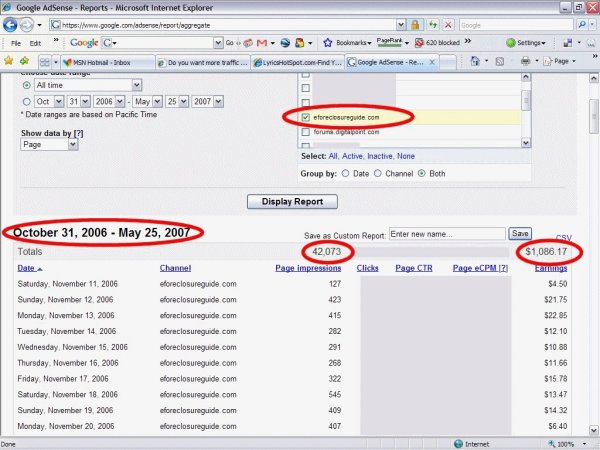This screenshot has height=450, width=600.
Task: Open the Bookmarks star in Google toolbar
Action: pos(328,43)
